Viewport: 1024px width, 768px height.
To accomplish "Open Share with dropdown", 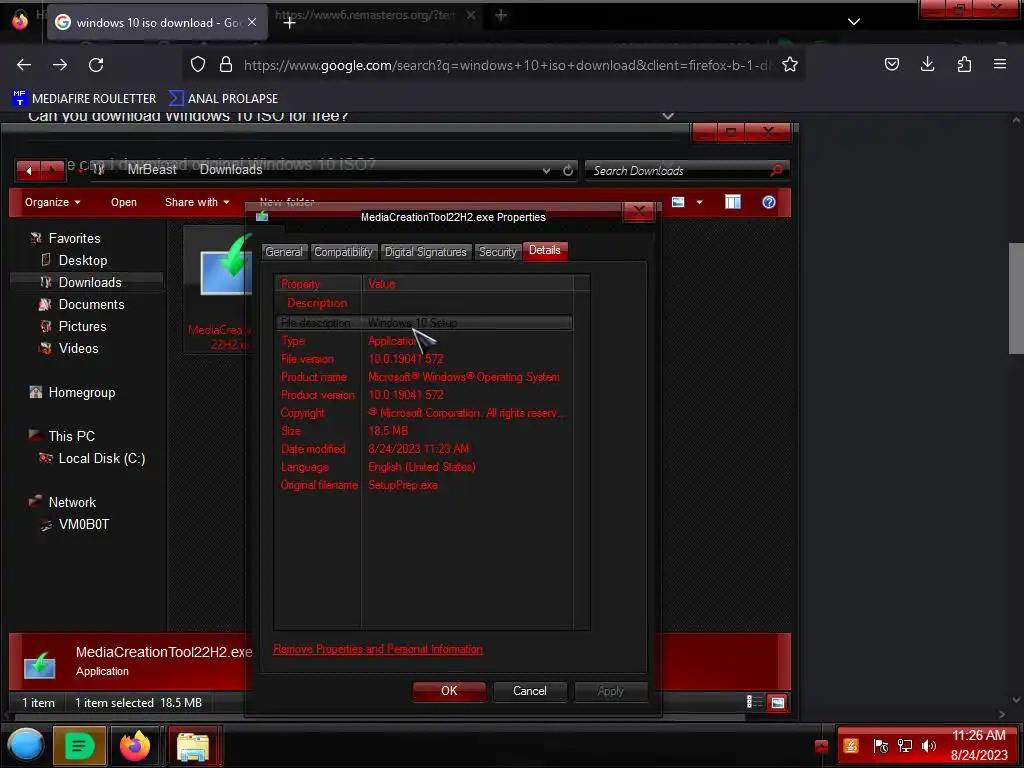I will (x=197, y=202).
